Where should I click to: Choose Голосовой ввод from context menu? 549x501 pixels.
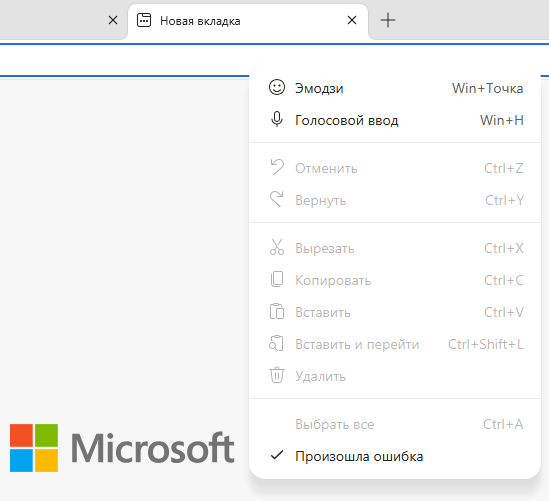pyautogui.click(x=395, y=120)
